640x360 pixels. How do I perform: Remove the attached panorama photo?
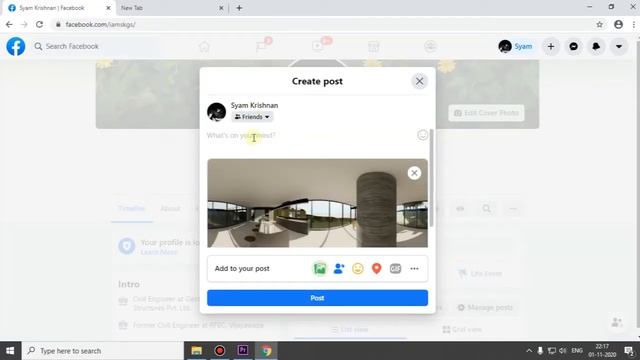click(414, 173)
